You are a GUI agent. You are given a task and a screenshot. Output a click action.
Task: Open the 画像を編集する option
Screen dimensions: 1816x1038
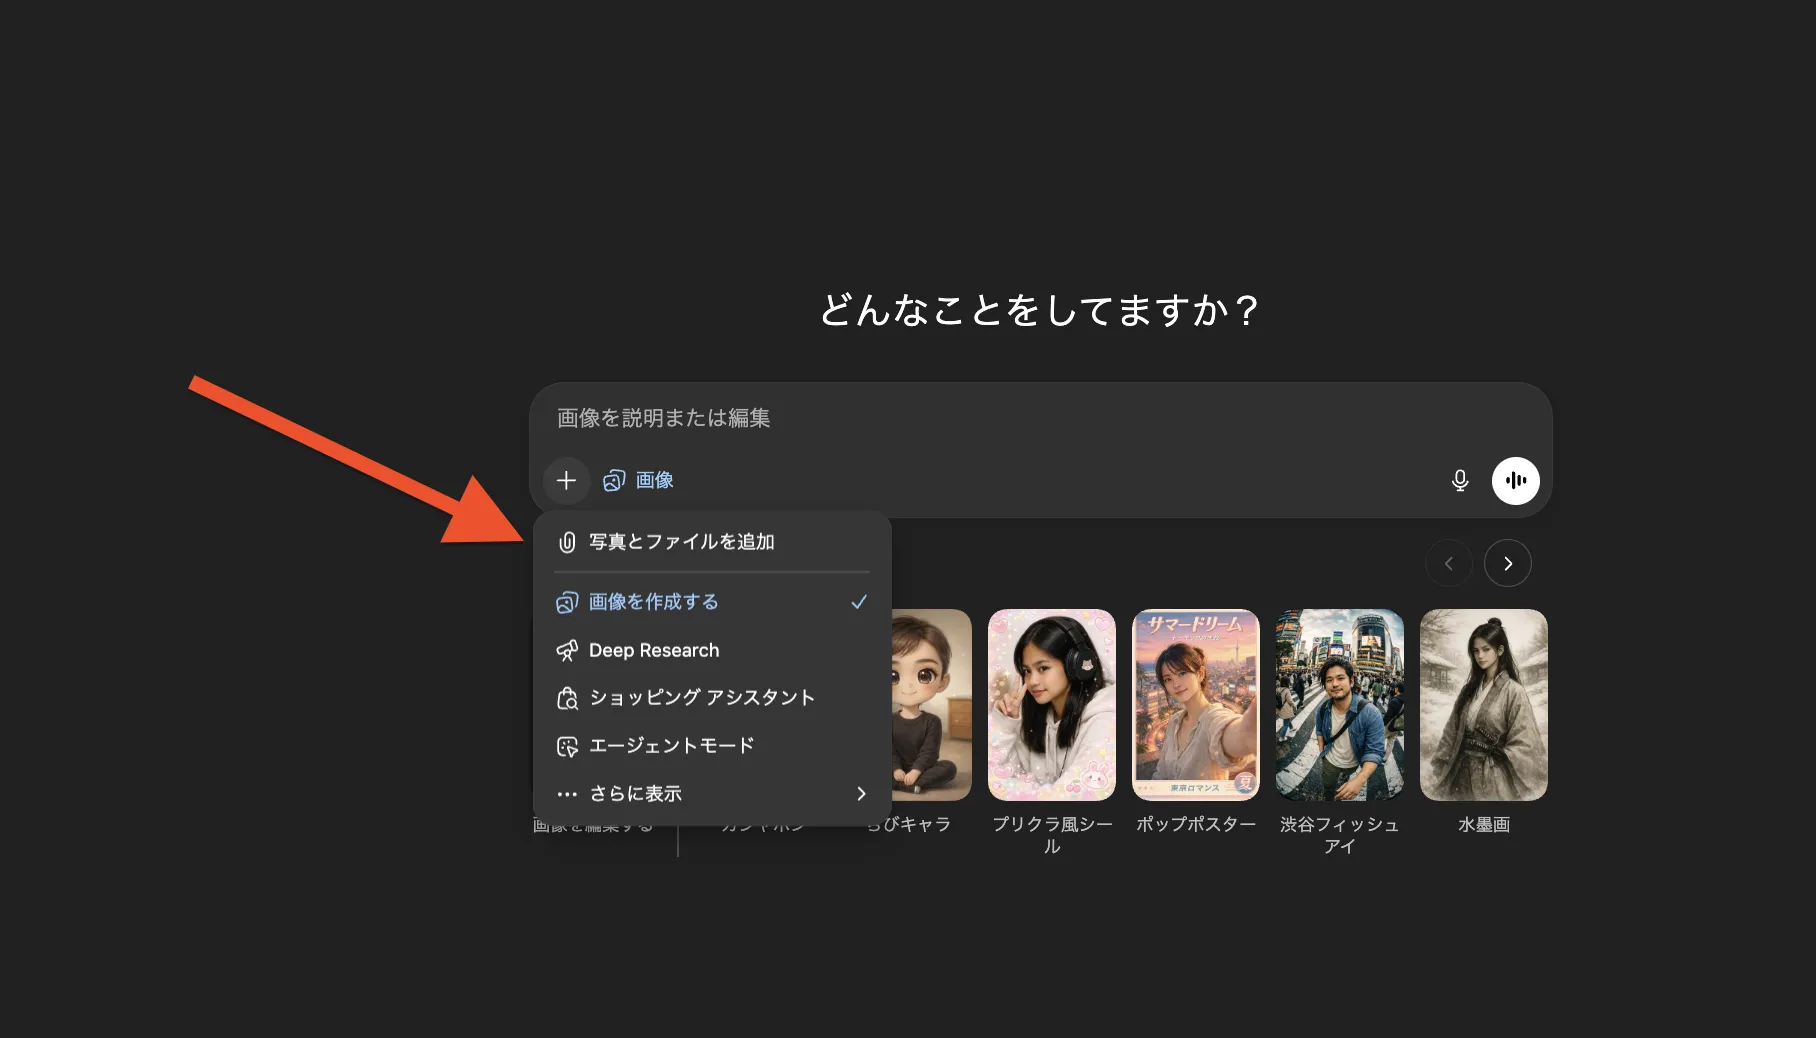[593, 824]
